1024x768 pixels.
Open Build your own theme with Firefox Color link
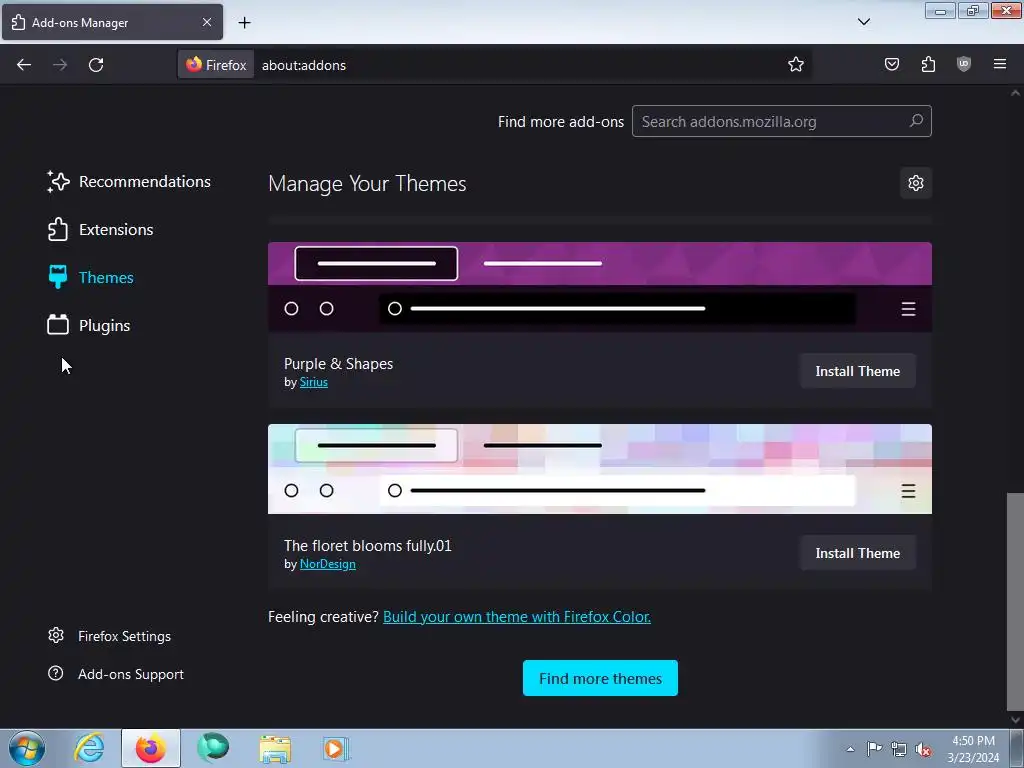517,616
